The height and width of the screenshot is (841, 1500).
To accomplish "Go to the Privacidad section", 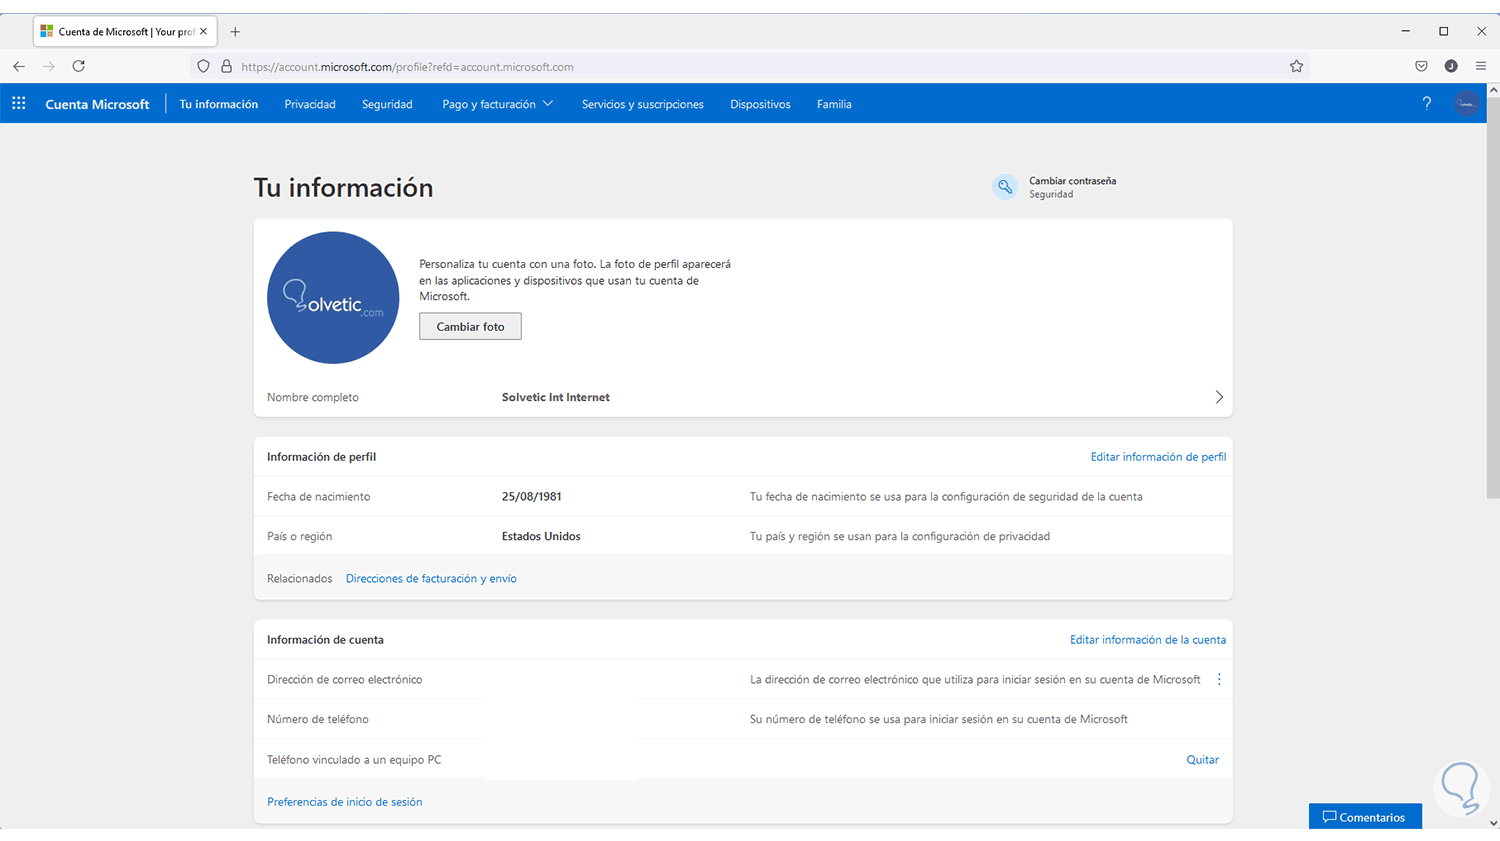I will [x=310, y=104].
